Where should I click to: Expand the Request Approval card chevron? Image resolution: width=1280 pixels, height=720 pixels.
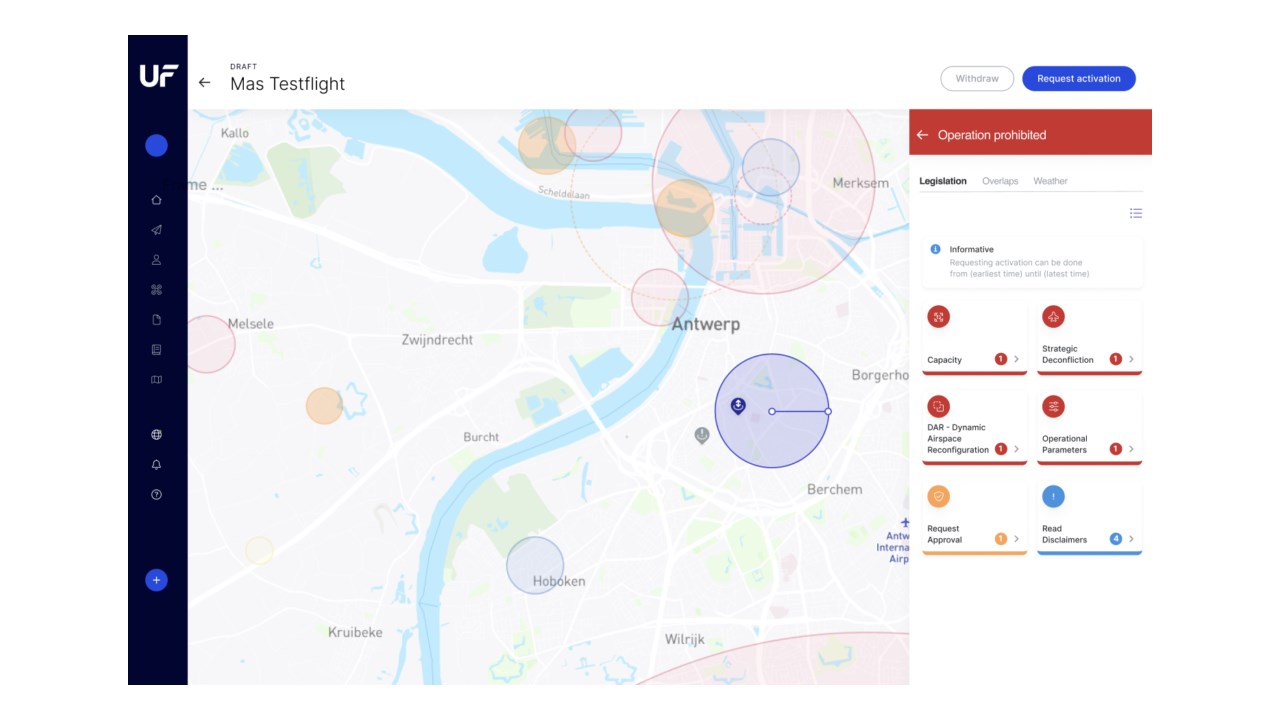1017,539
